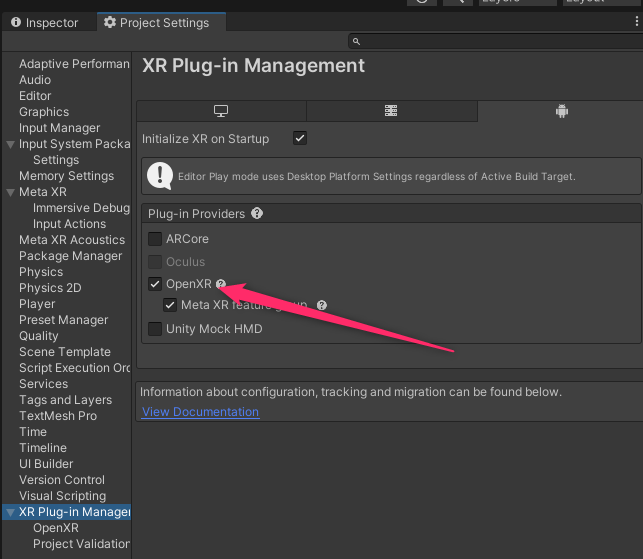Select Preset Manager entry
643x559 pixels.
pyautogui.click(x=64, y=320)
